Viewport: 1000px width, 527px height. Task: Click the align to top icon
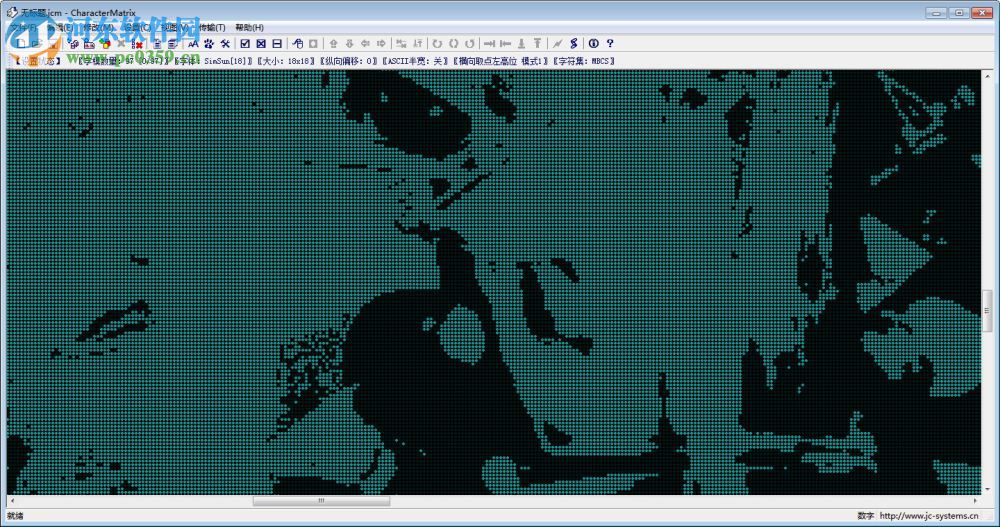[x=538, y=43]
